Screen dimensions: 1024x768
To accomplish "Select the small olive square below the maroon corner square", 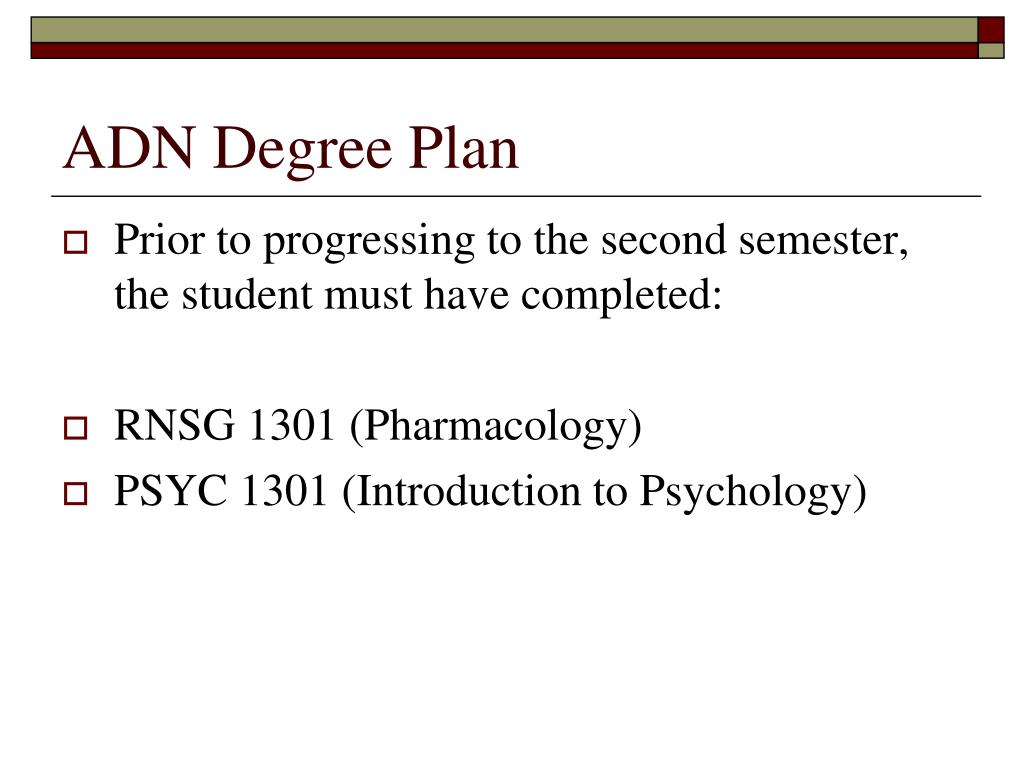I will 991,50.
